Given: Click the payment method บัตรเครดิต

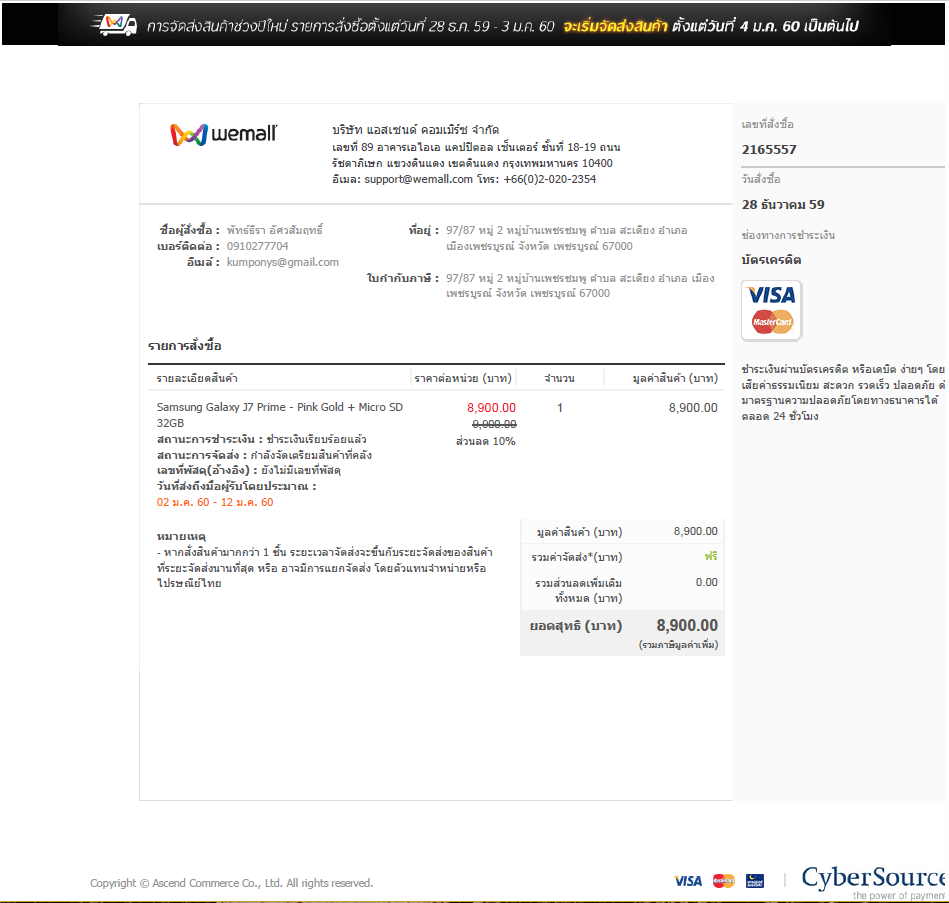Looking at the screenshot, I should click(772, 260).
